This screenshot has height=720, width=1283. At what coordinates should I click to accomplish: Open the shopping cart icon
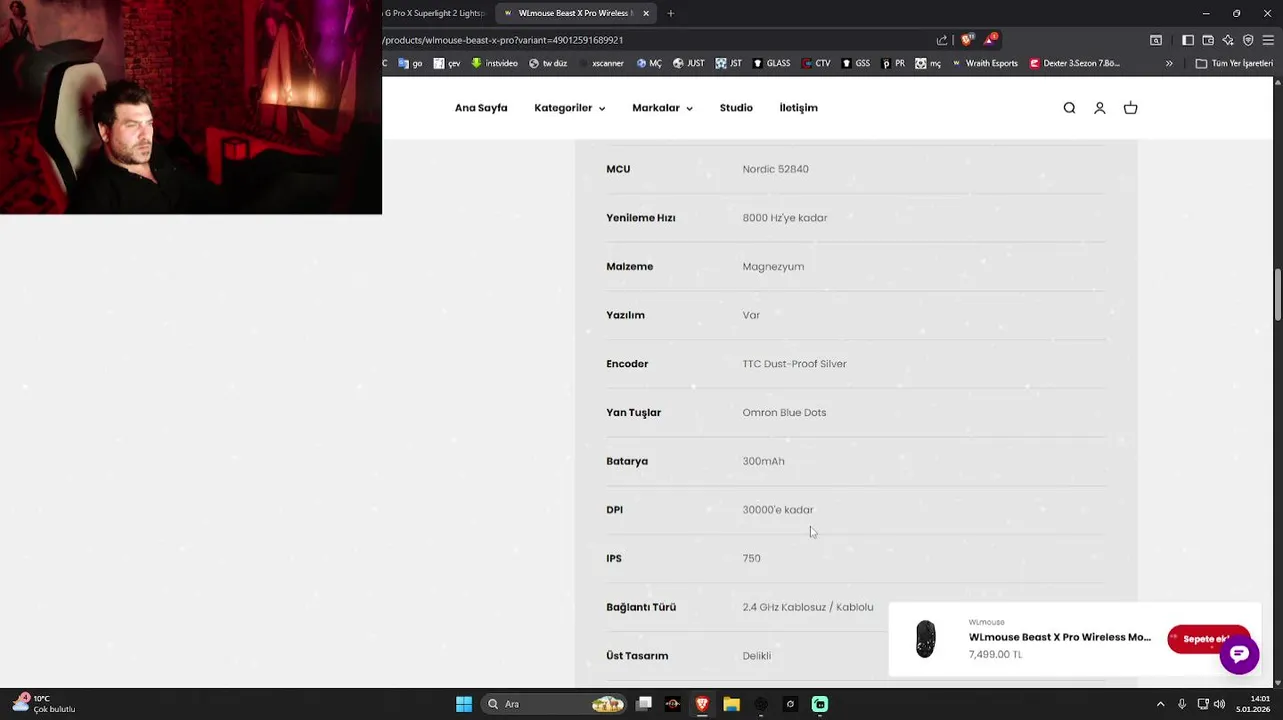click(x=1130, y=108)
